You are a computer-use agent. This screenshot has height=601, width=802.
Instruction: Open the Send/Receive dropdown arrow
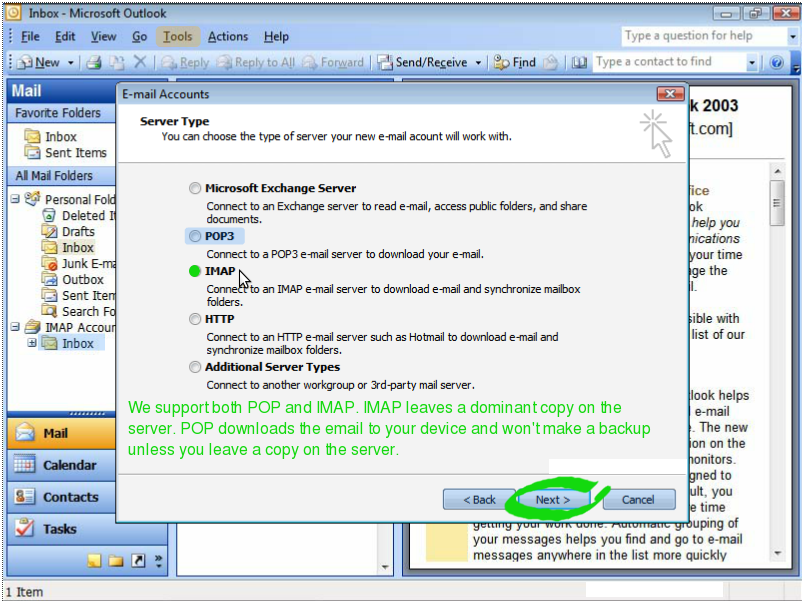click(x=478, y=63)
